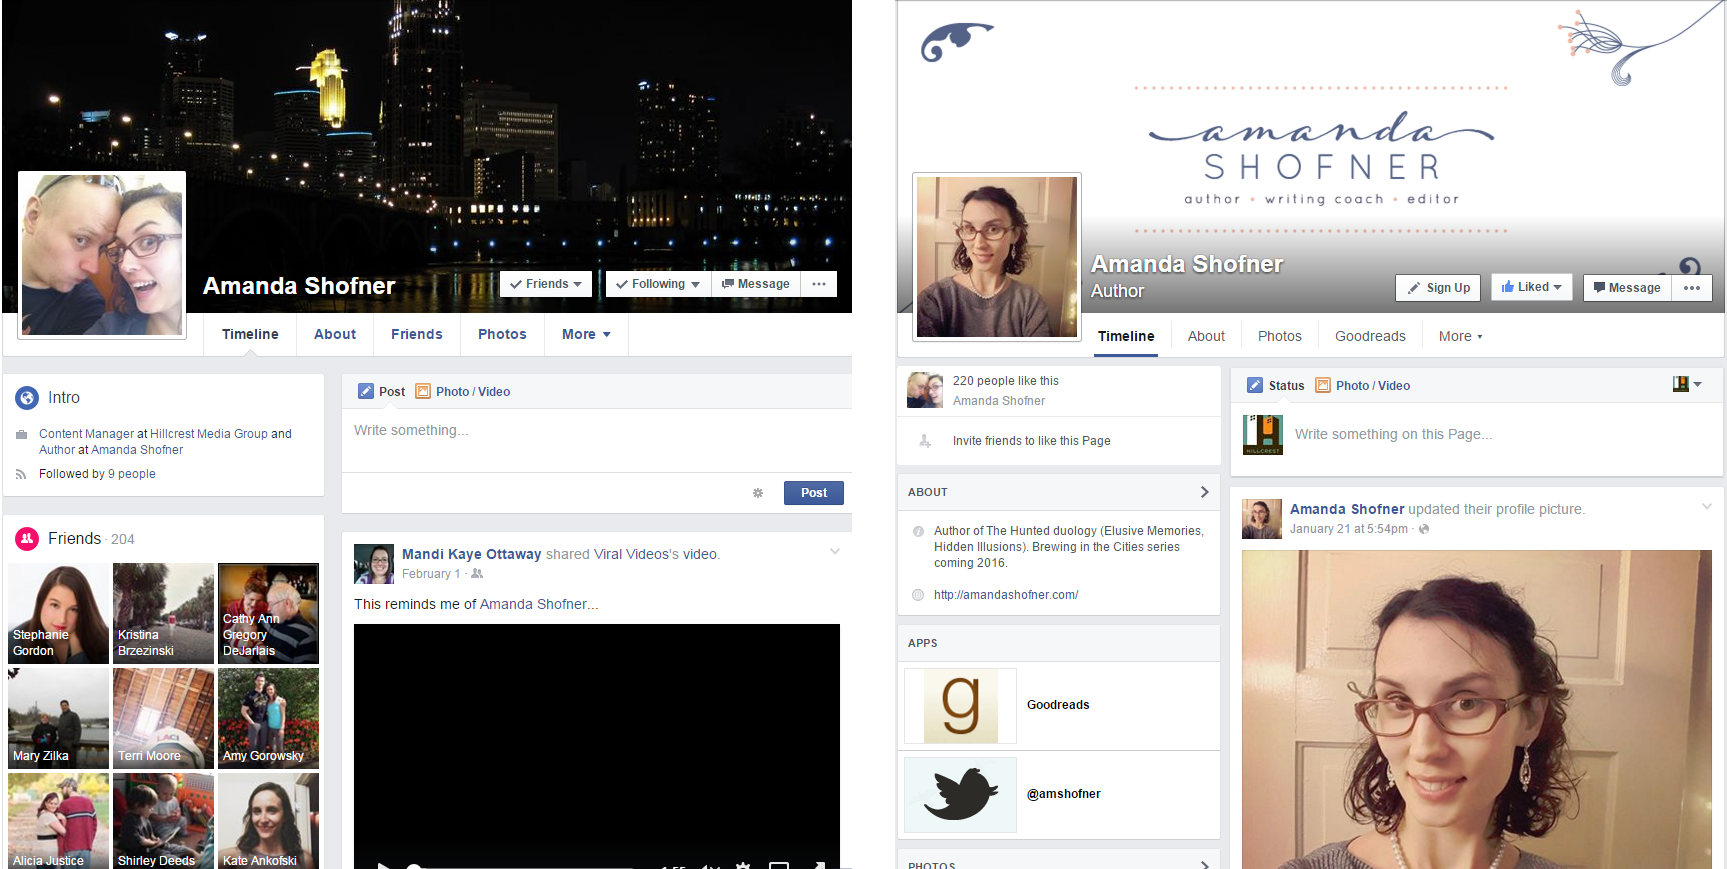Switch to the profile Photos tab
Screen dimensions: 1727x869
click(502, 335)
